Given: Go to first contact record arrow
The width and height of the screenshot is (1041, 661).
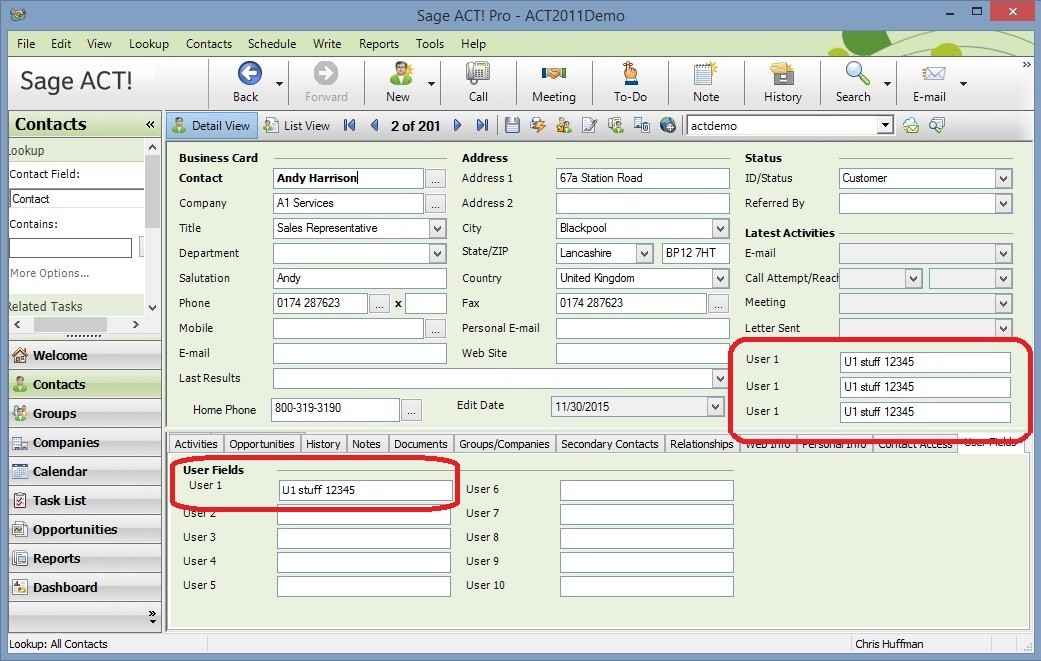Looking at the screenshot, I should 349,125.
